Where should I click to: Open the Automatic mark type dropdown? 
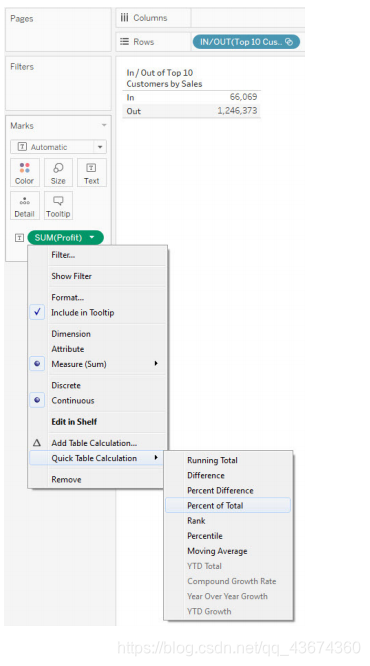(100, 147)
